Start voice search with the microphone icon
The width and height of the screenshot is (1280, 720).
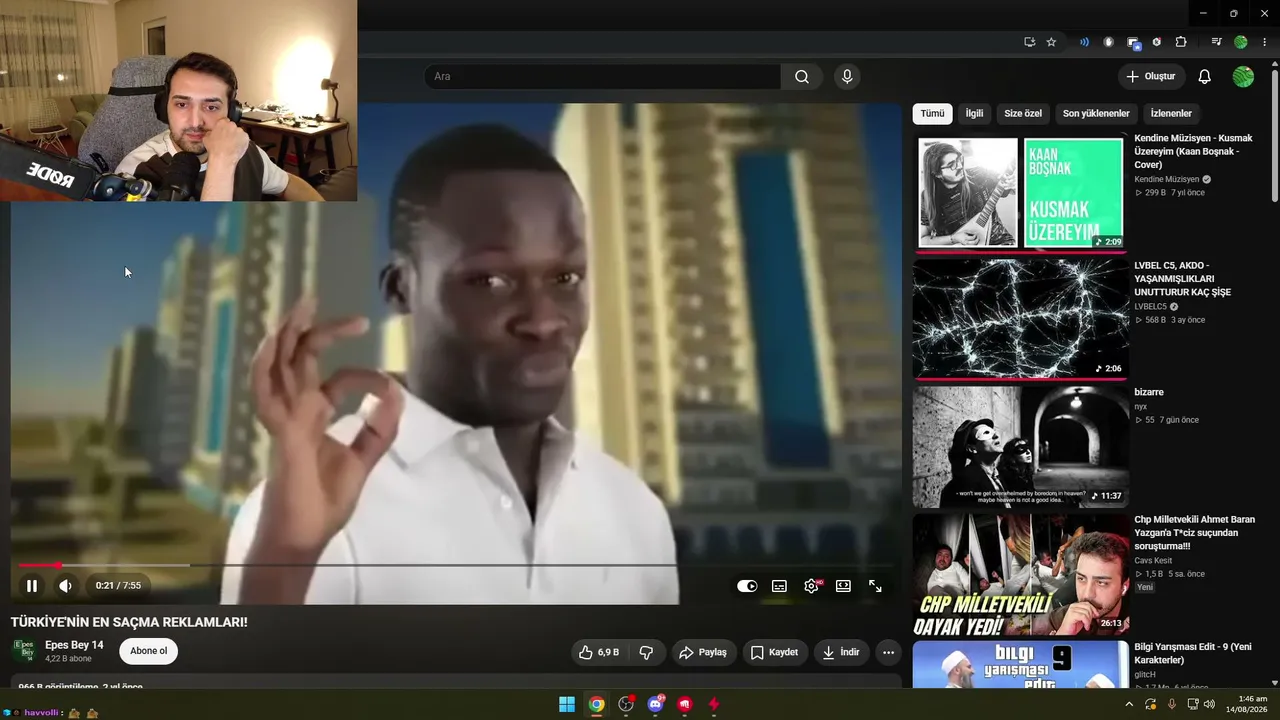pyautogui.click(x=847, y=77)
